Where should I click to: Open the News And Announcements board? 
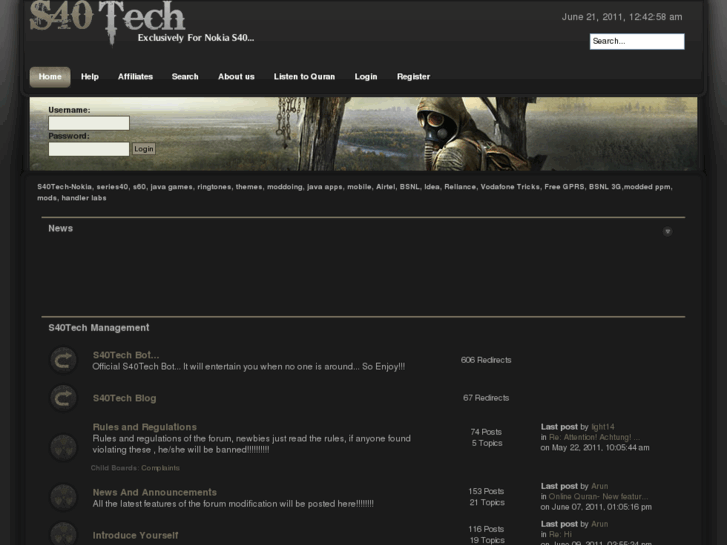(x=155, y=493)
